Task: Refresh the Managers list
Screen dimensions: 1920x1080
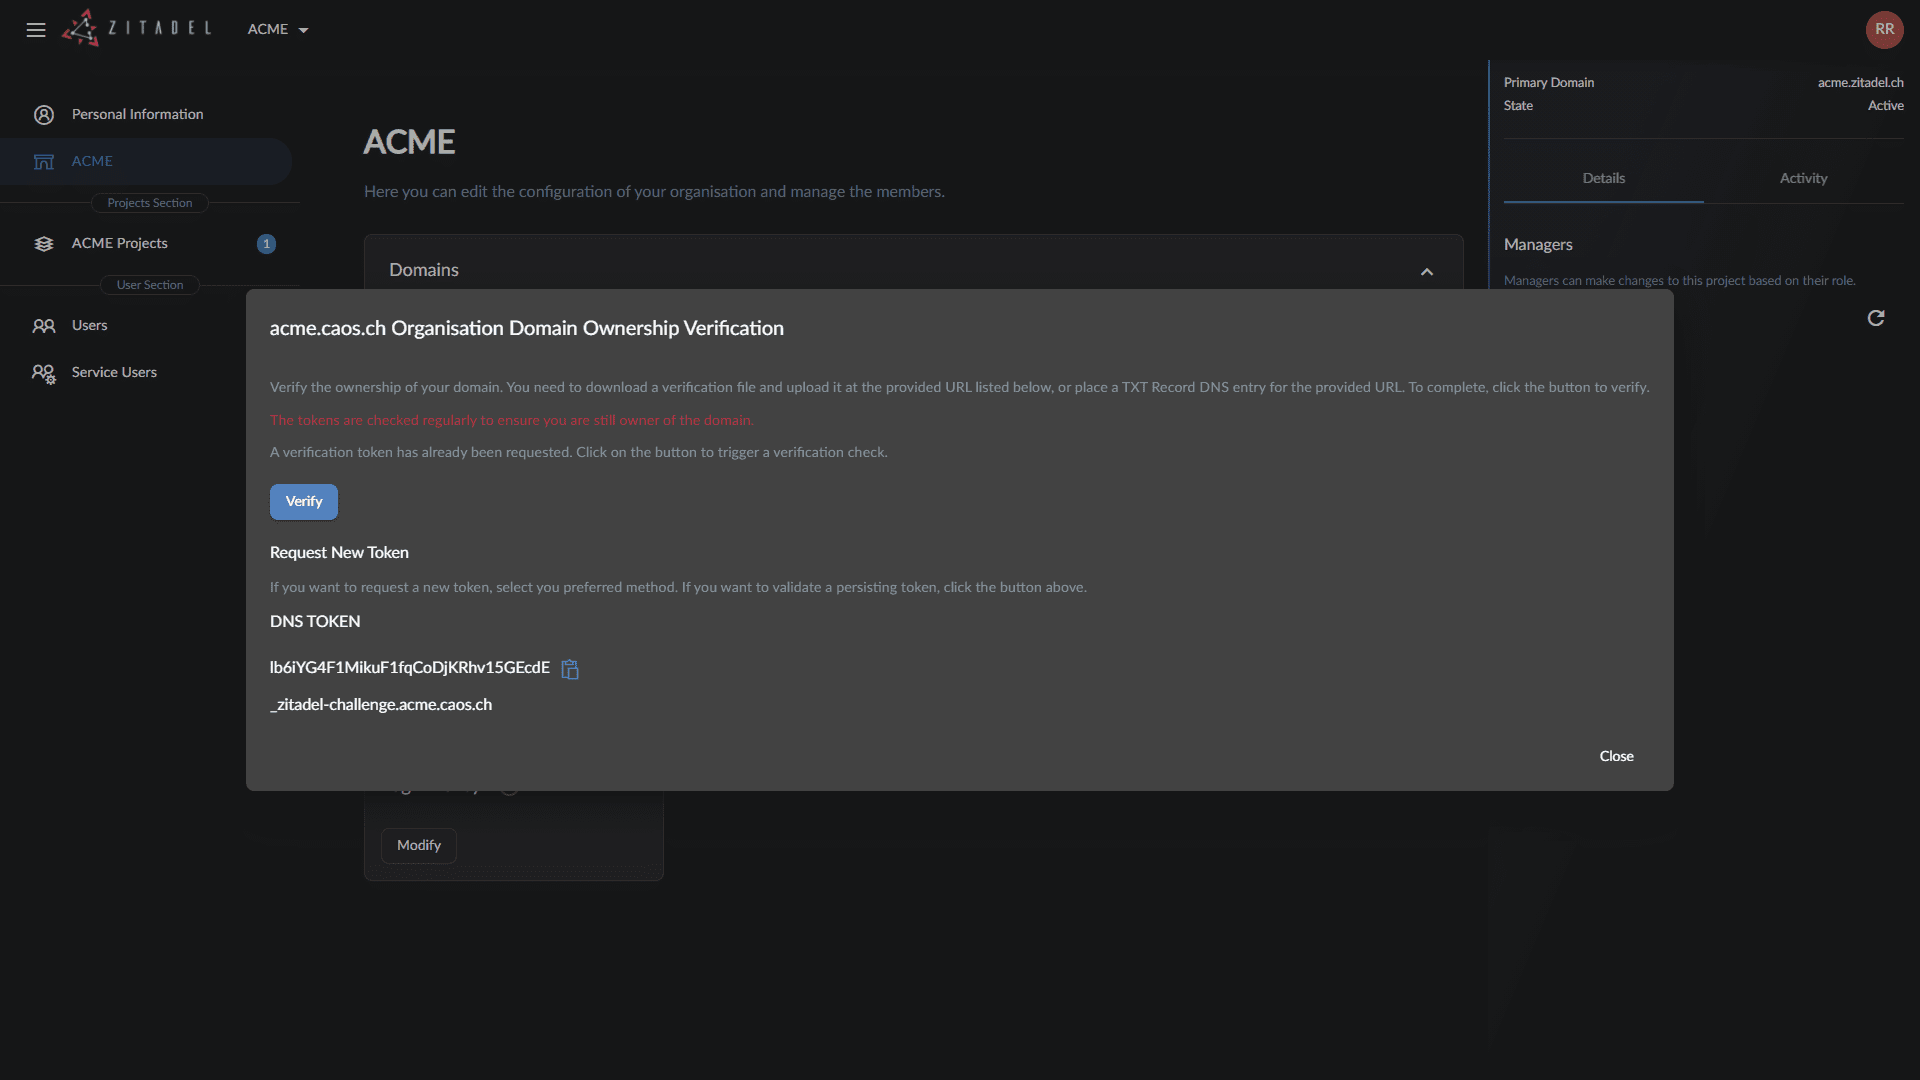Action: [x=1876, y=318]
